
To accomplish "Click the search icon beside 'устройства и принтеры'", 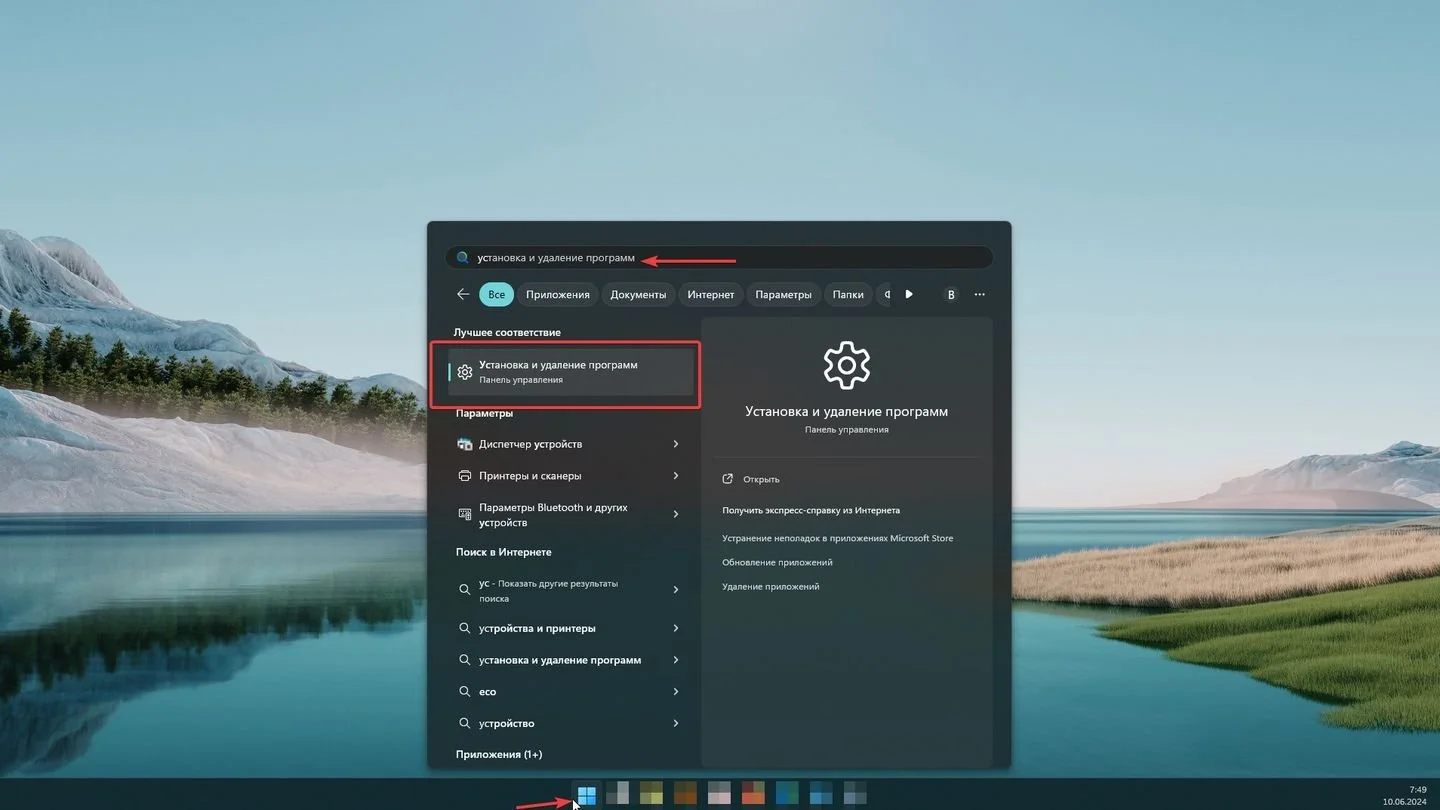I will [465, 628].
